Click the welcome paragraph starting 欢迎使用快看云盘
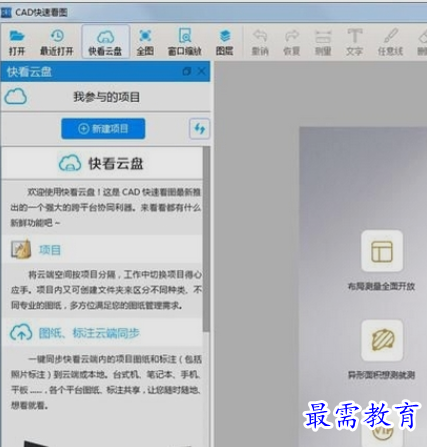The image size is (427, 447). pos(105,207)
